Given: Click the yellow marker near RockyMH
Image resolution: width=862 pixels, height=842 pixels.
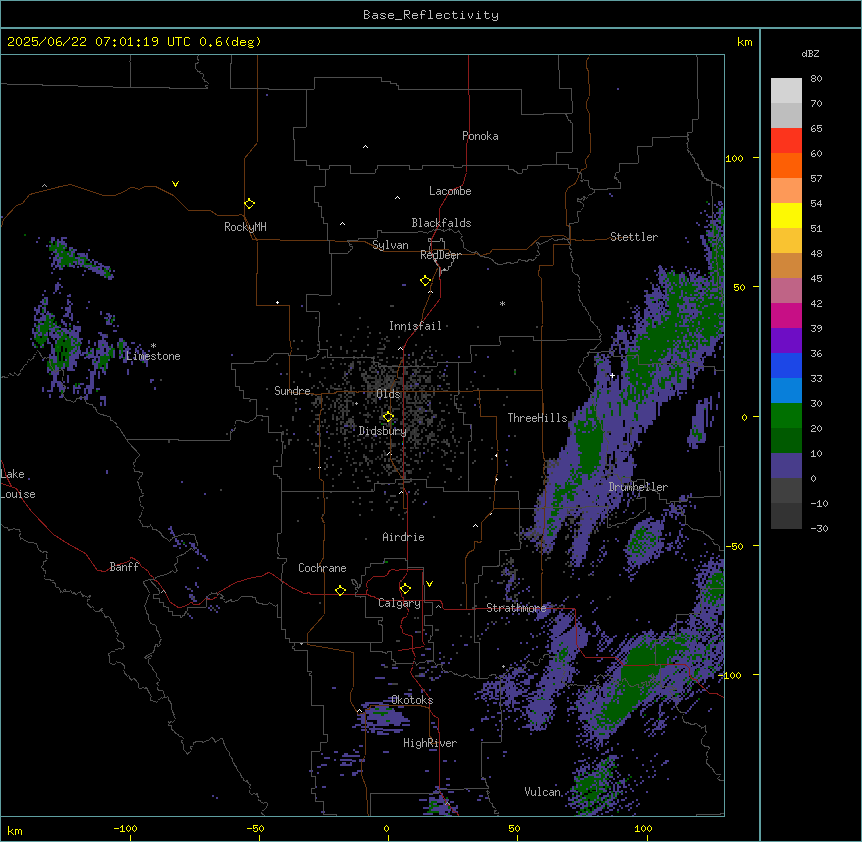Looking at the screenshot, I should [249, 204].
